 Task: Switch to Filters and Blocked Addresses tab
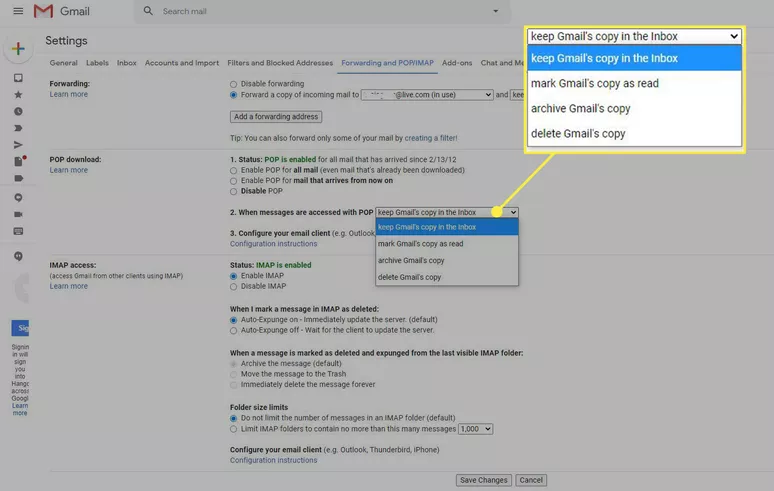[280, 63]
